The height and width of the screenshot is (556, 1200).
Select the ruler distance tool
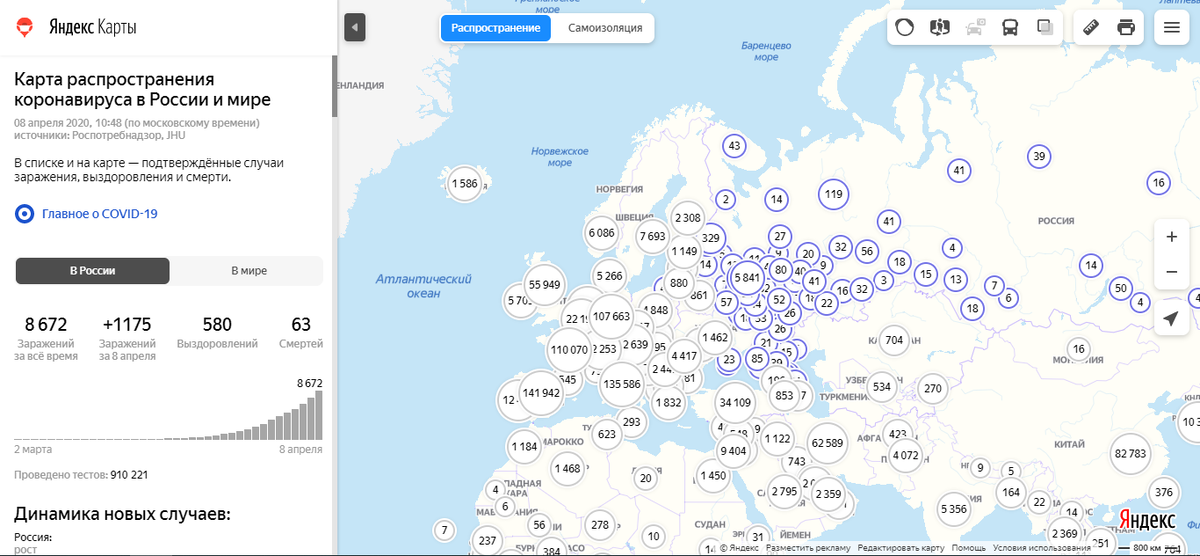[x=1092, y=27]
